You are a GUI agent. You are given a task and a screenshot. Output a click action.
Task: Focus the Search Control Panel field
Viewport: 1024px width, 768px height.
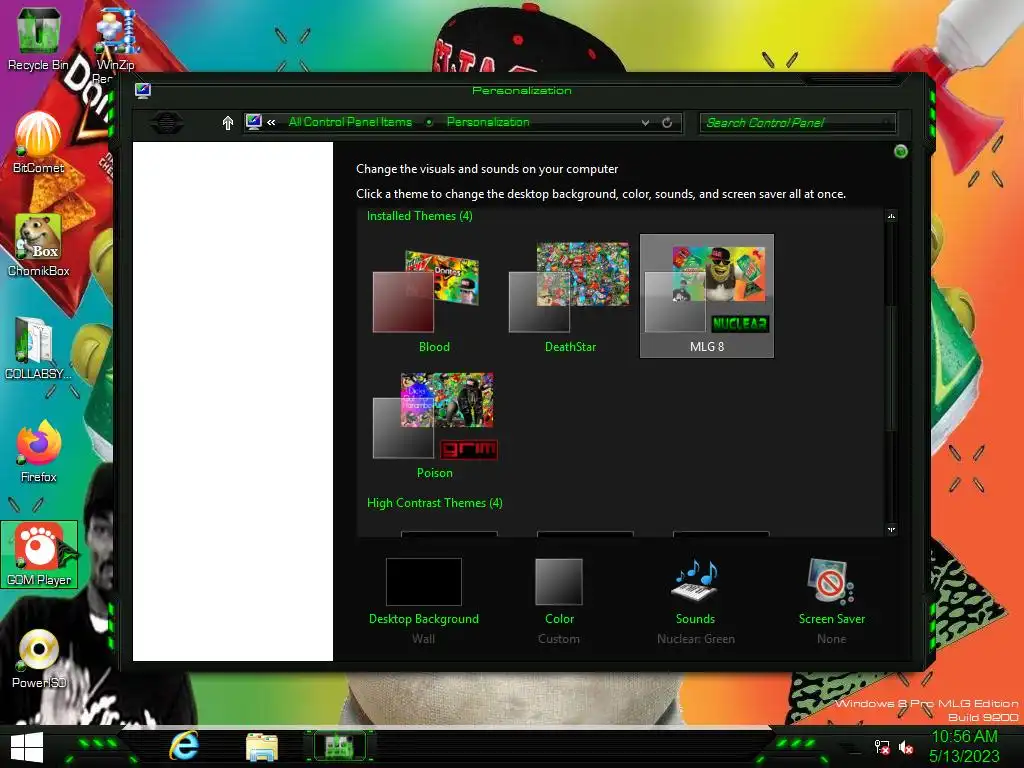click(797, 123)
